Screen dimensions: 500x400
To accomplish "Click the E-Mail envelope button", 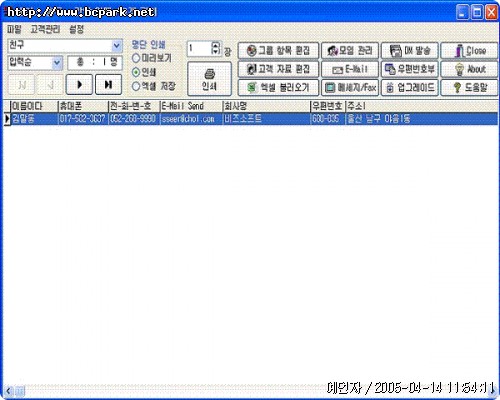I will (350, 69).
